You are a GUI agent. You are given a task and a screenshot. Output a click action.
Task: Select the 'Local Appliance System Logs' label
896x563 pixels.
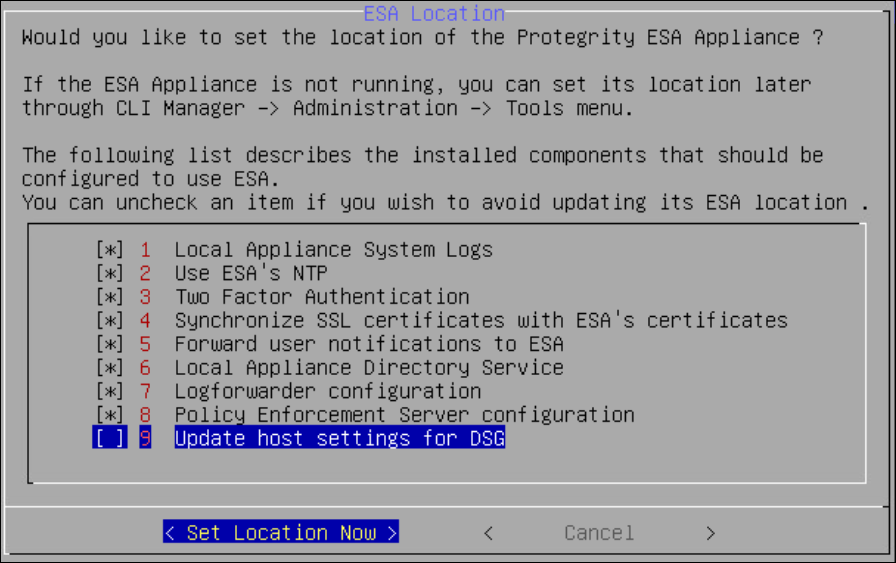tap(334, 250)
